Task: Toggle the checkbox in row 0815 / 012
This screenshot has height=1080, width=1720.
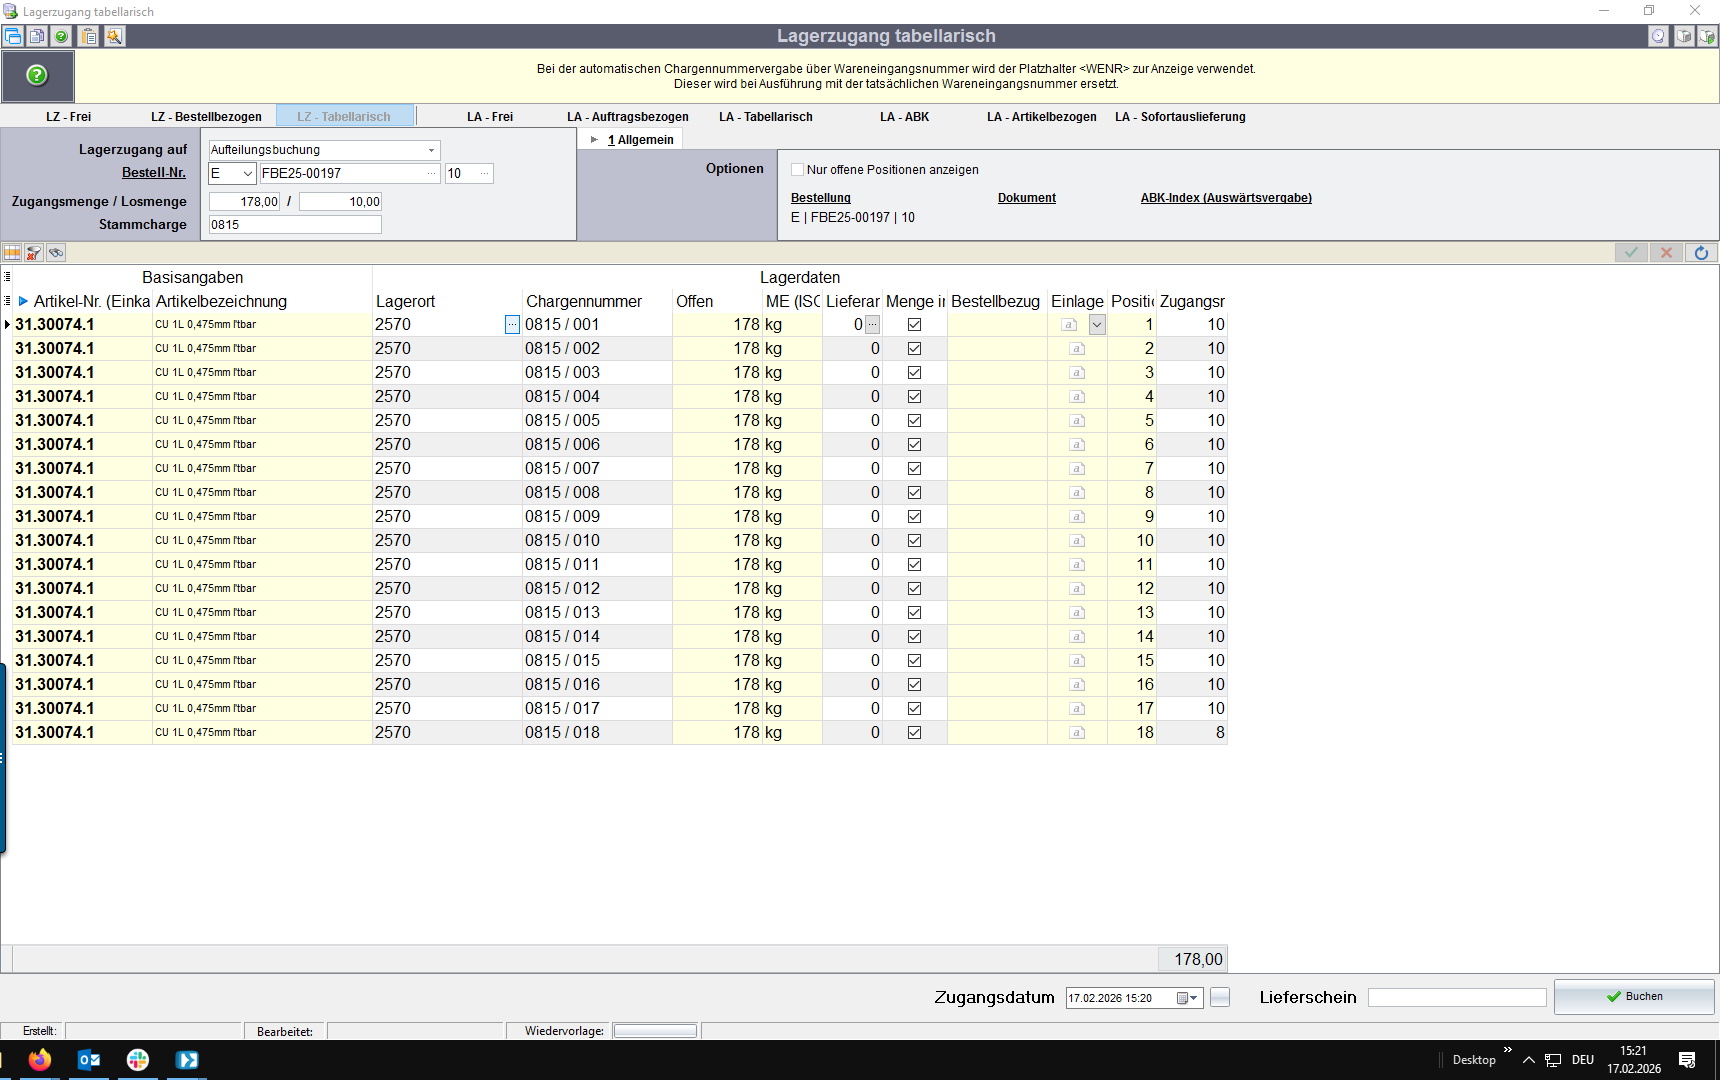Action: point(914,589)
